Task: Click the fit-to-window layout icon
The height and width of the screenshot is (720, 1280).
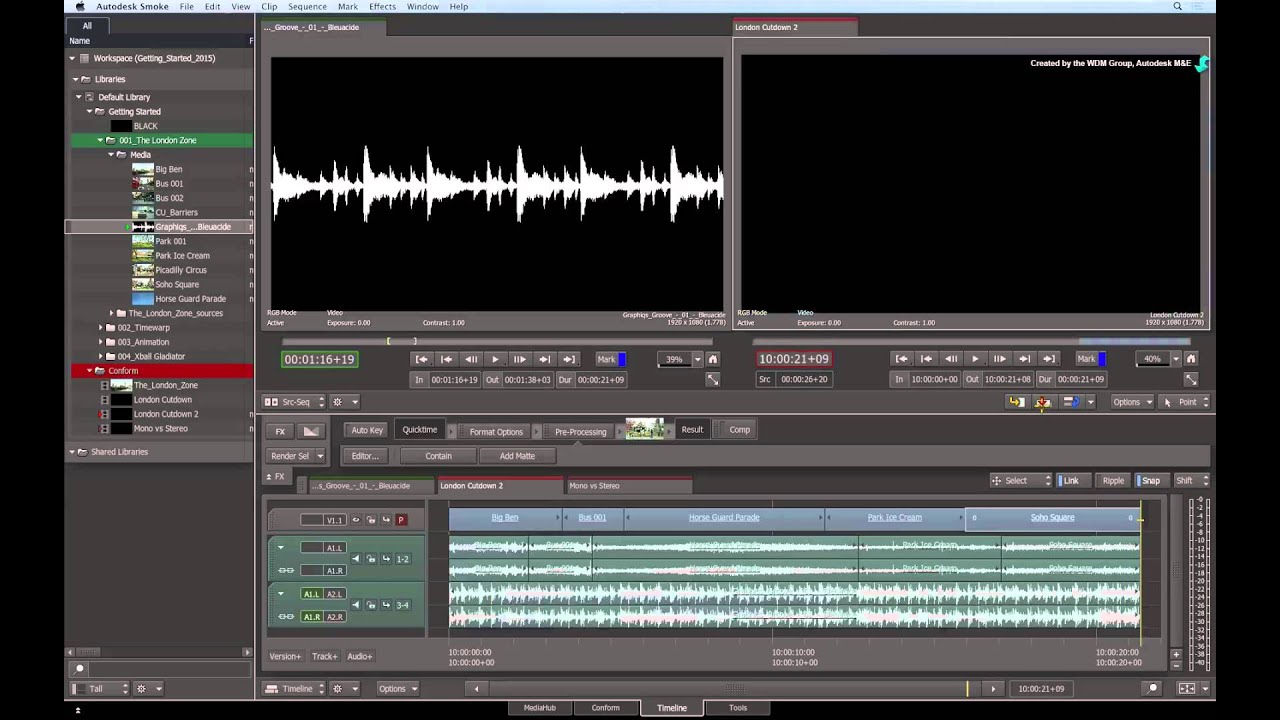Action: 1187,688
